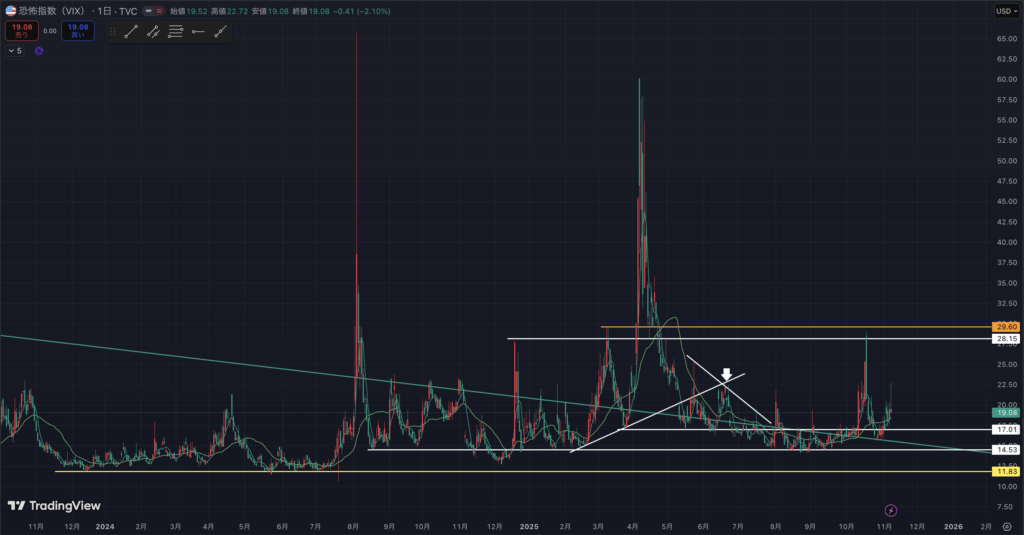Open chart settings gear in bottom-right corner
This screenshot has height=535, width=1024.
[1007, 525]
